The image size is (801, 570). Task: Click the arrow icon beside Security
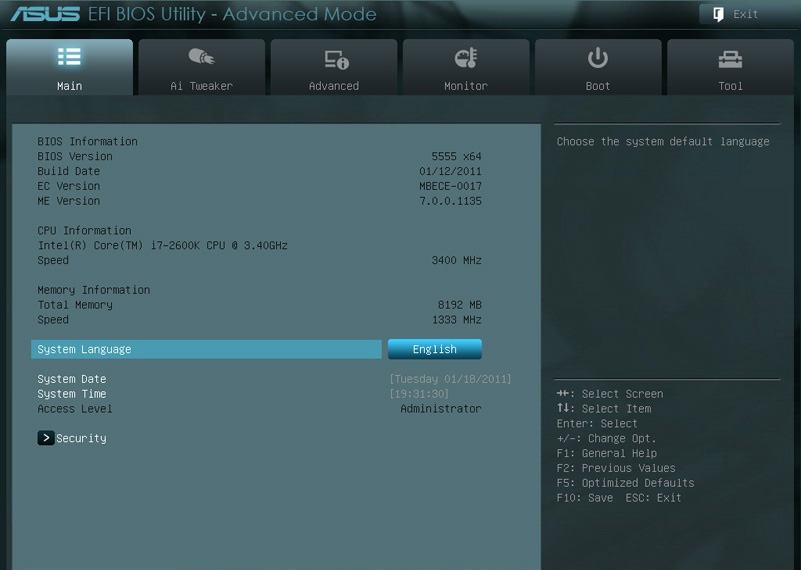pyautogui.click(x=46, y=438)
